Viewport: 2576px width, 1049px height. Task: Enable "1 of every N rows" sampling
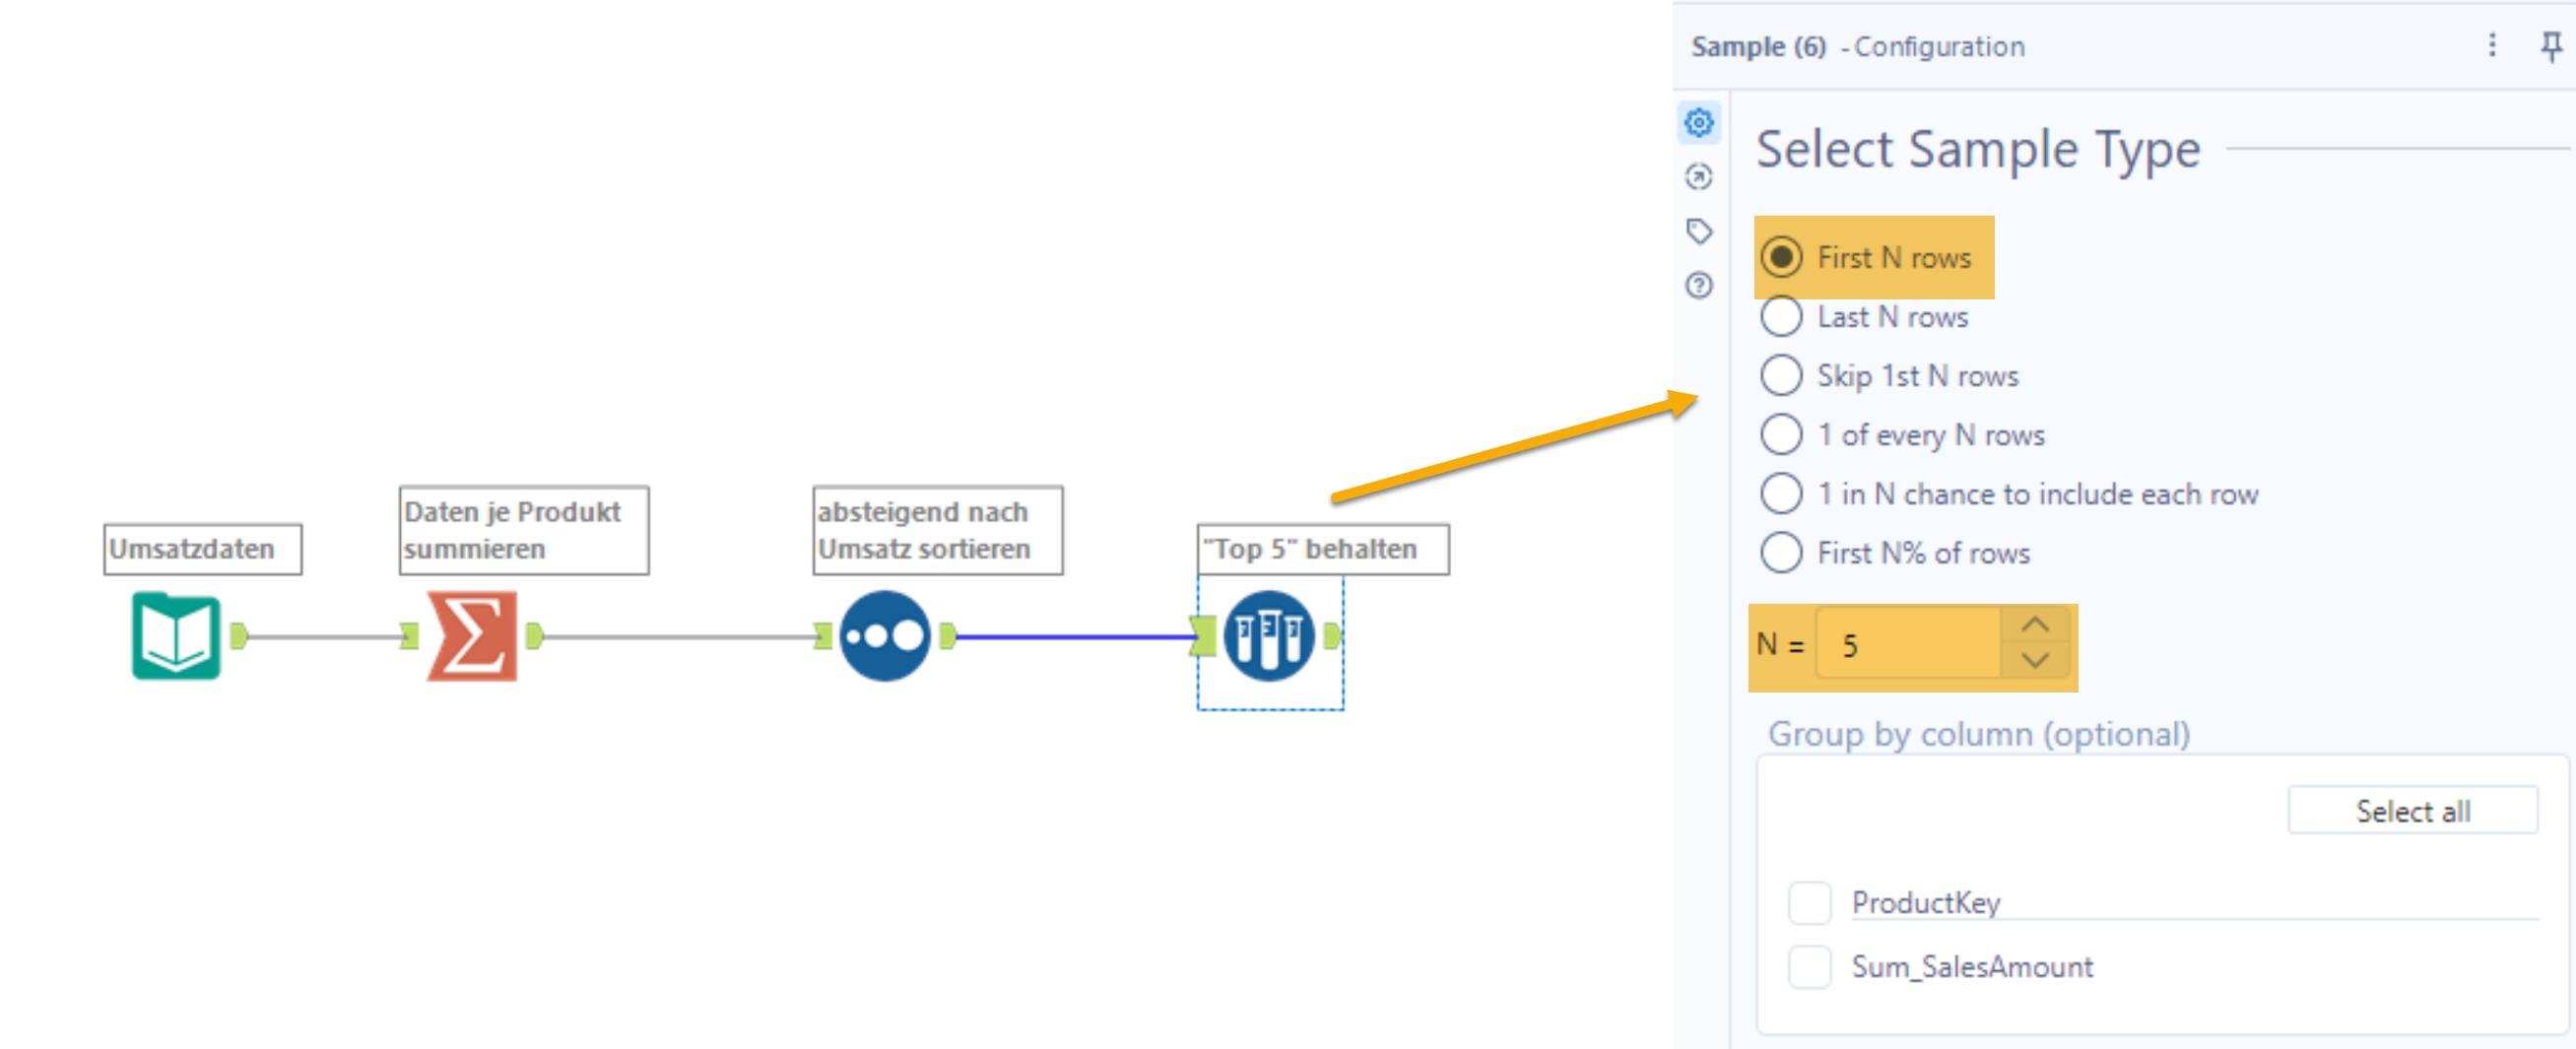[x=1781, y=434]
